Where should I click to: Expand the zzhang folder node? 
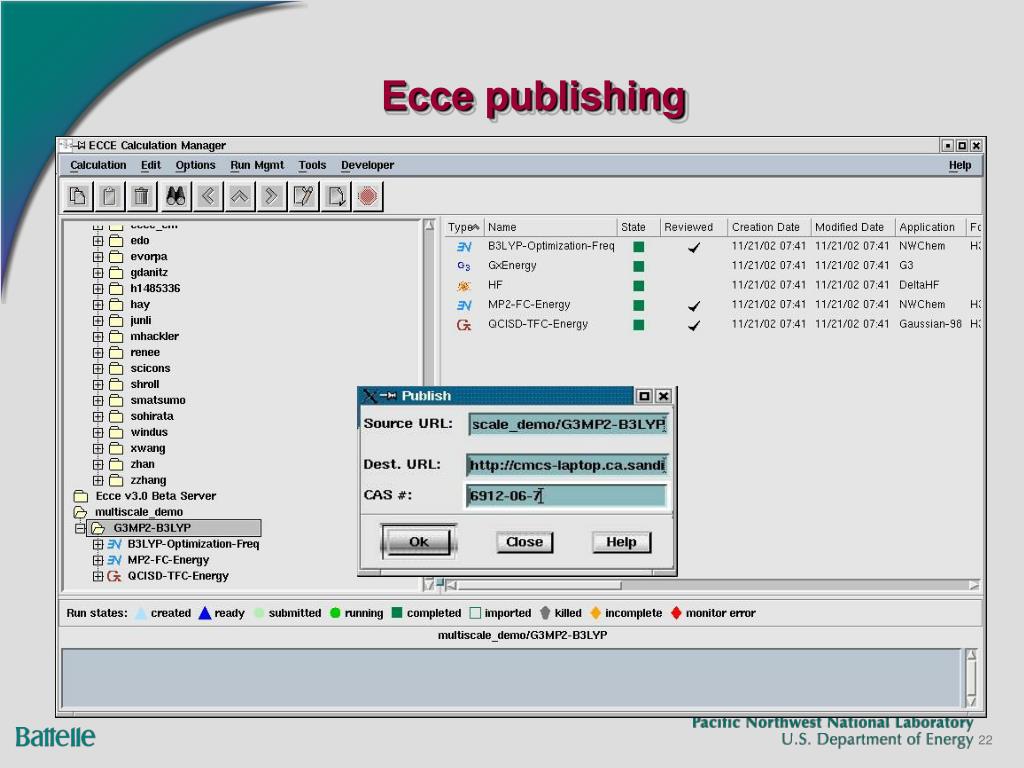98,481
